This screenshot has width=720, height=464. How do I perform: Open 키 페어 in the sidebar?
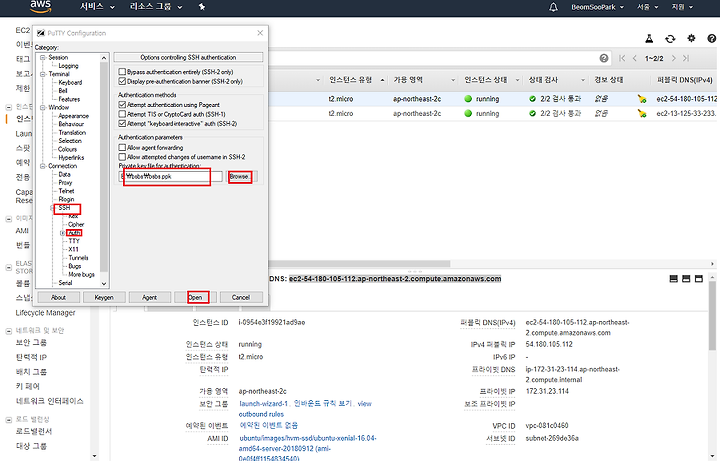point(28,386)
